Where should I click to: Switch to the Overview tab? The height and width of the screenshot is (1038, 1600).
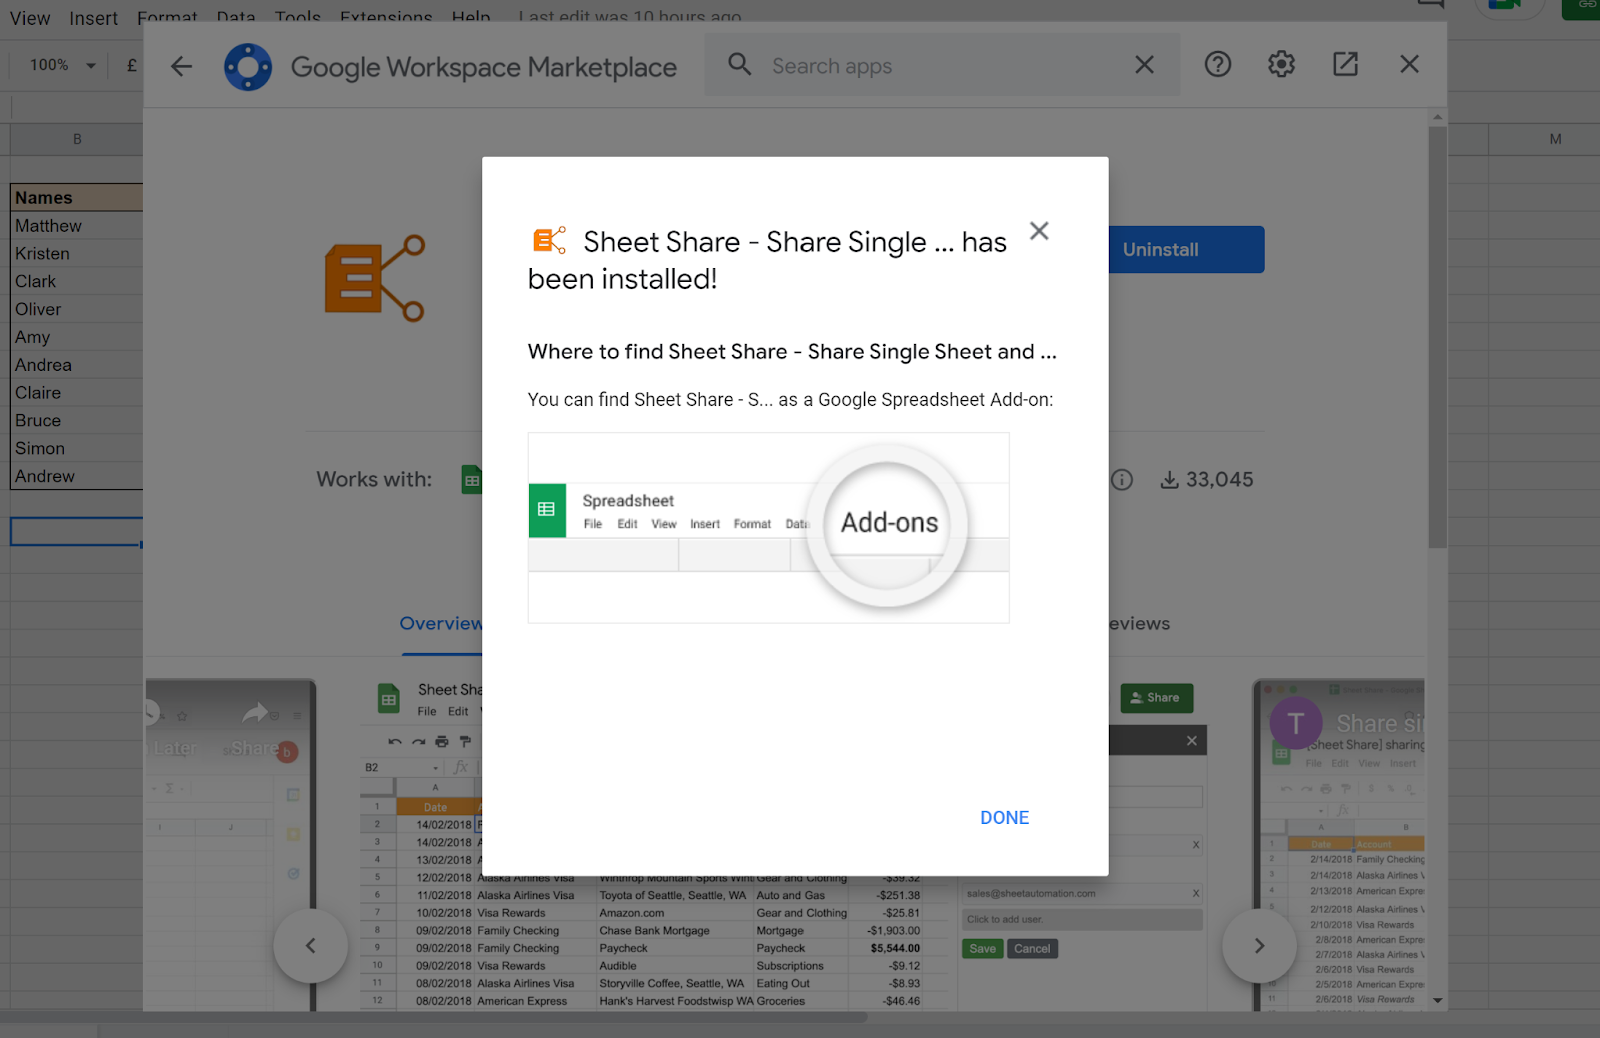441,624
